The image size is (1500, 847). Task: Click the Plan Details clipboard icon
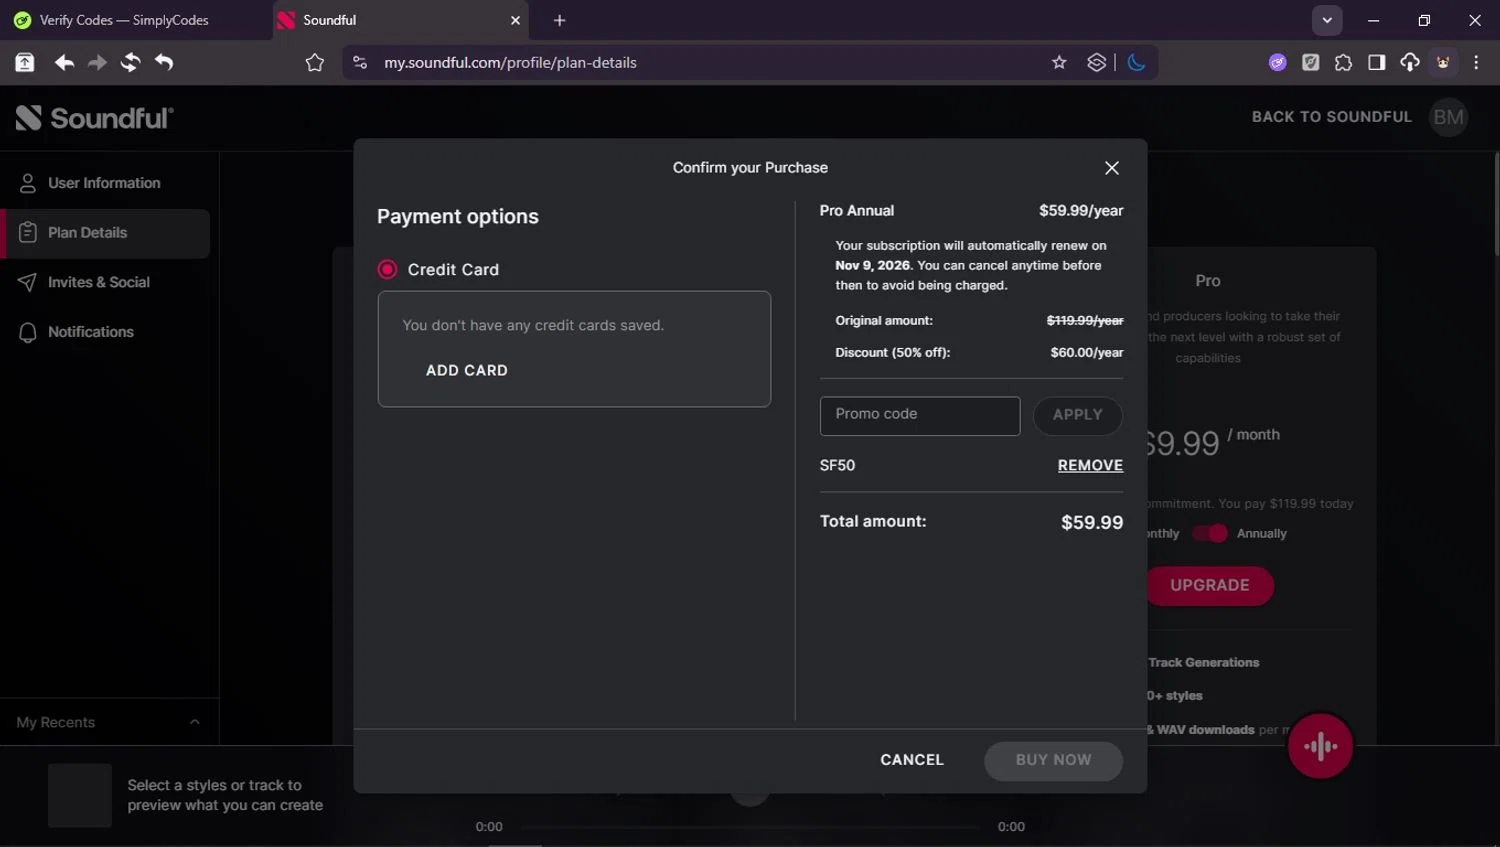coord(28,233)
